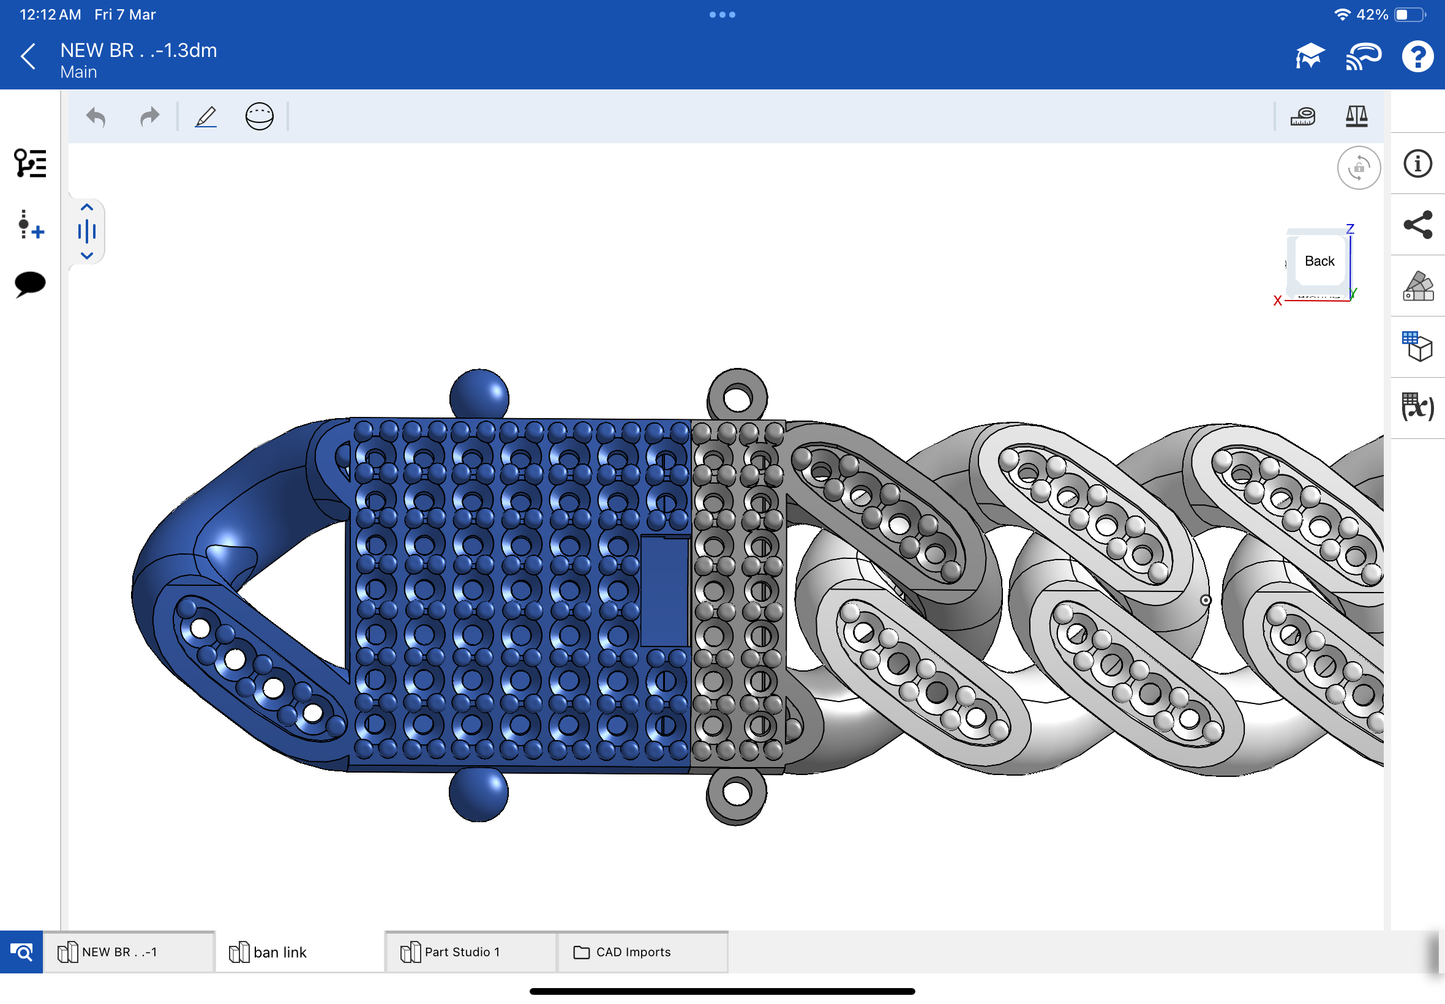Screen dimensions: 1445x1004
Task: Tap the insert feature plus icon
Action: coord(30,225)
